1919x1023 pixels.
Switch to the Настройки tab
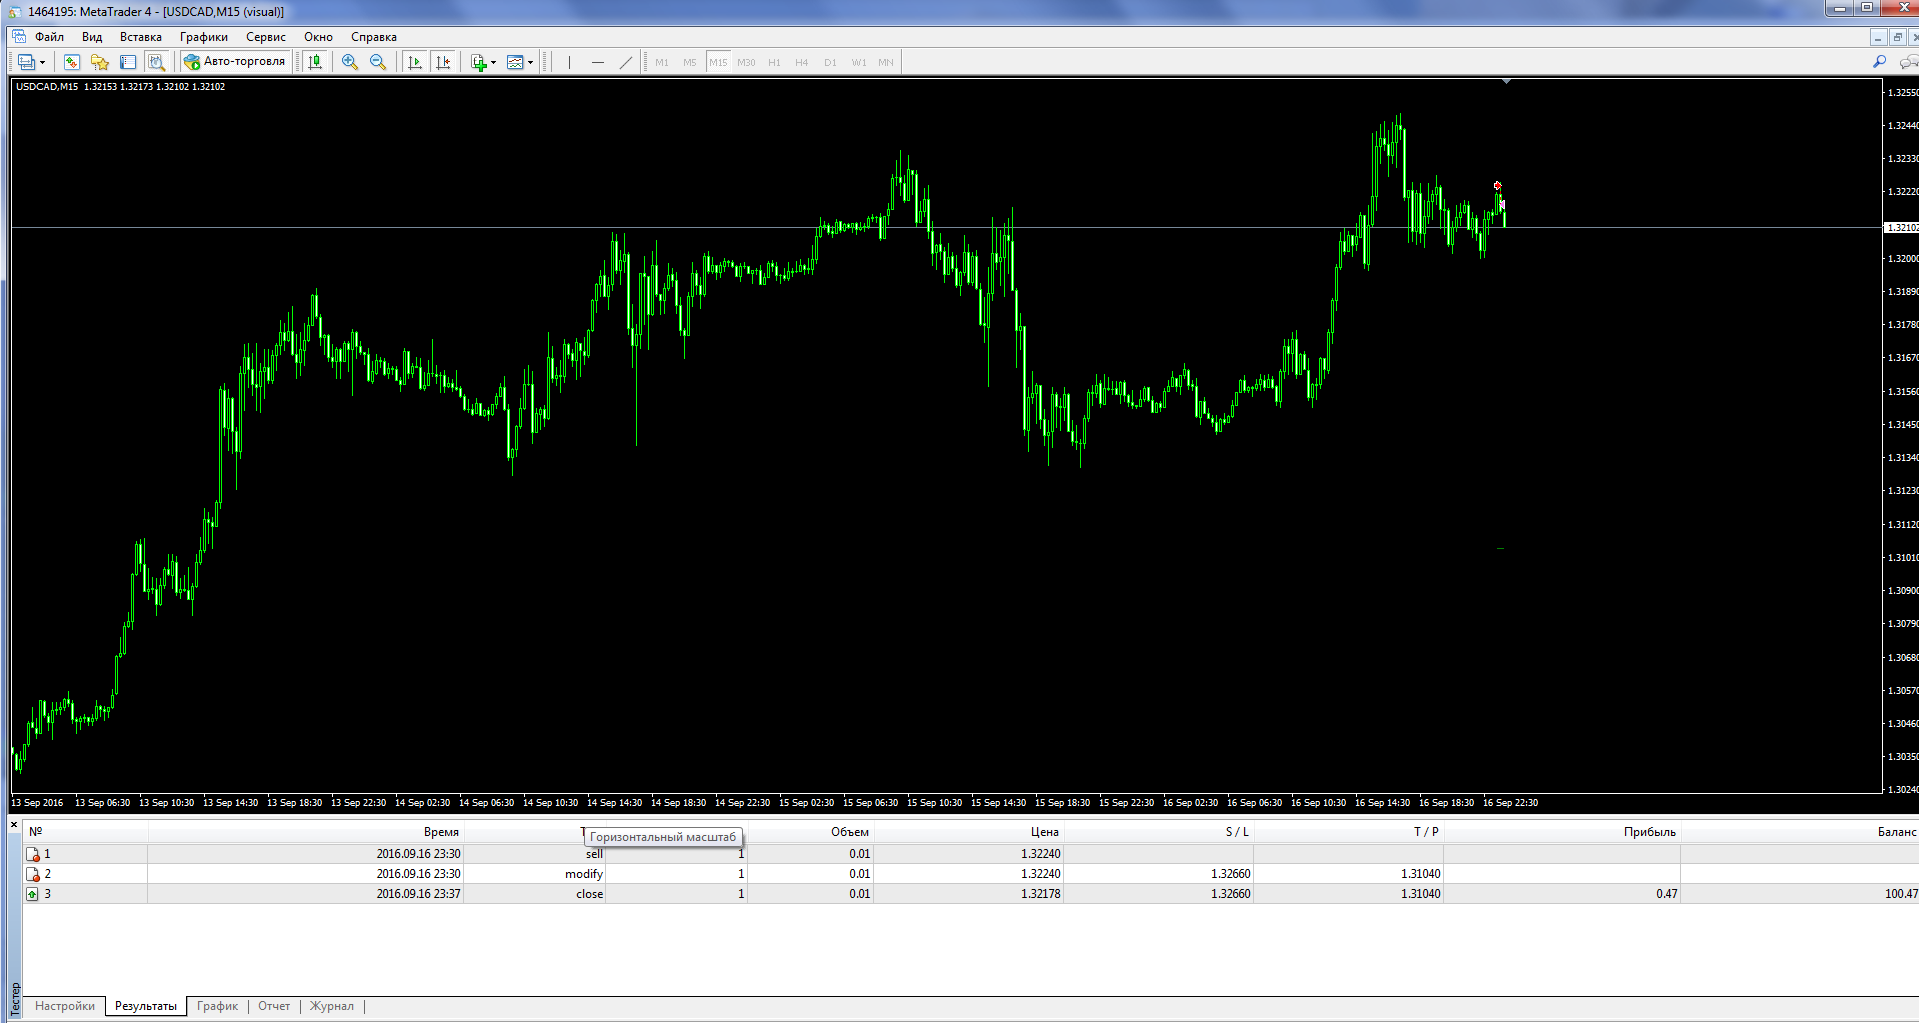(x=65, y=1006)
